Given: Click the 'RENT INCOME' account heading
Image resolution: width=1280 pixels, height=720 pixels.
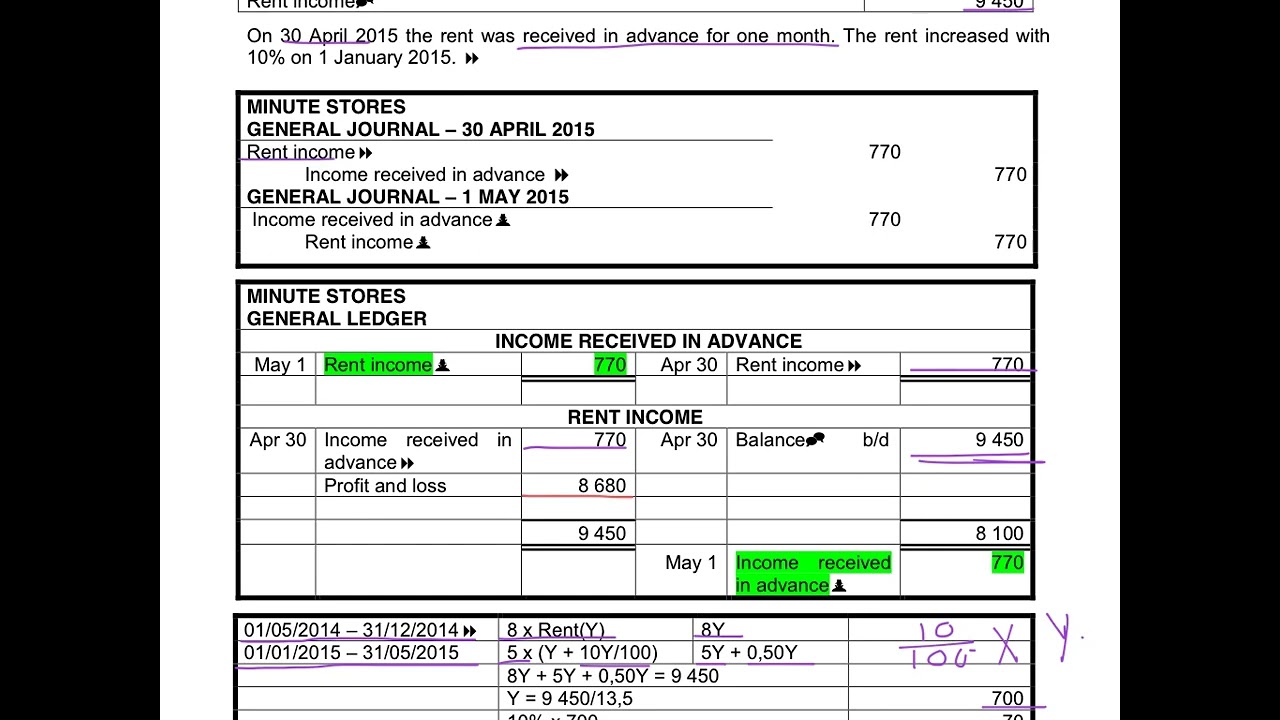Looking at the screenshot, I should [635, 417].
